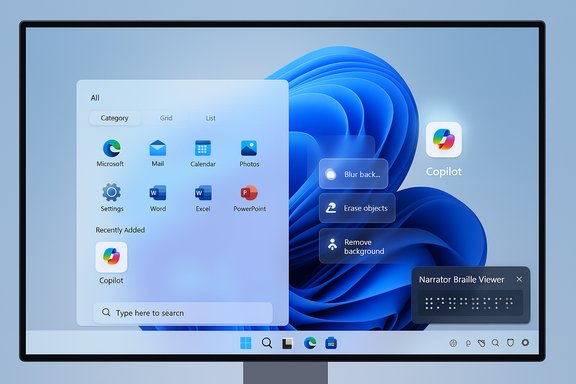Click the All heading in Start menu
Viewport: 576px width, 384px height.
pos(95,98)
